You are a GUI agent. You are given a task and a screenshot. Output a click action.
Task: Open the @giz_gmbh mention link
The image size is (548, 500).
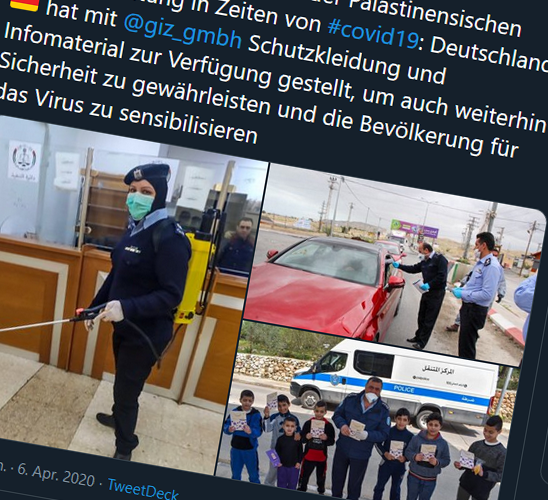tap(182, 32)
